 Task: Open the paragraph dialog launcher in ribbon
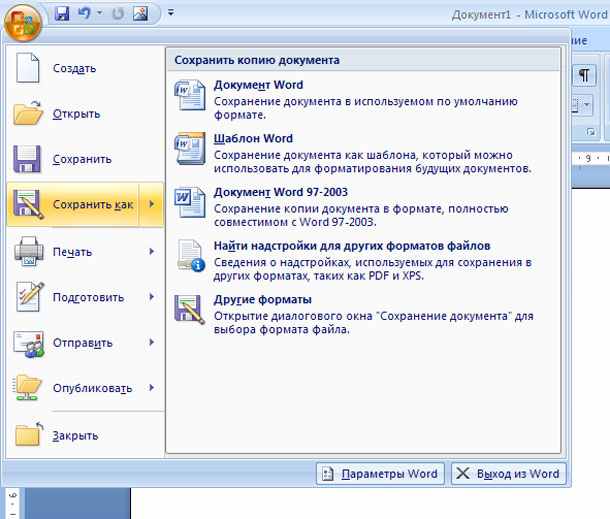[591, 132]
